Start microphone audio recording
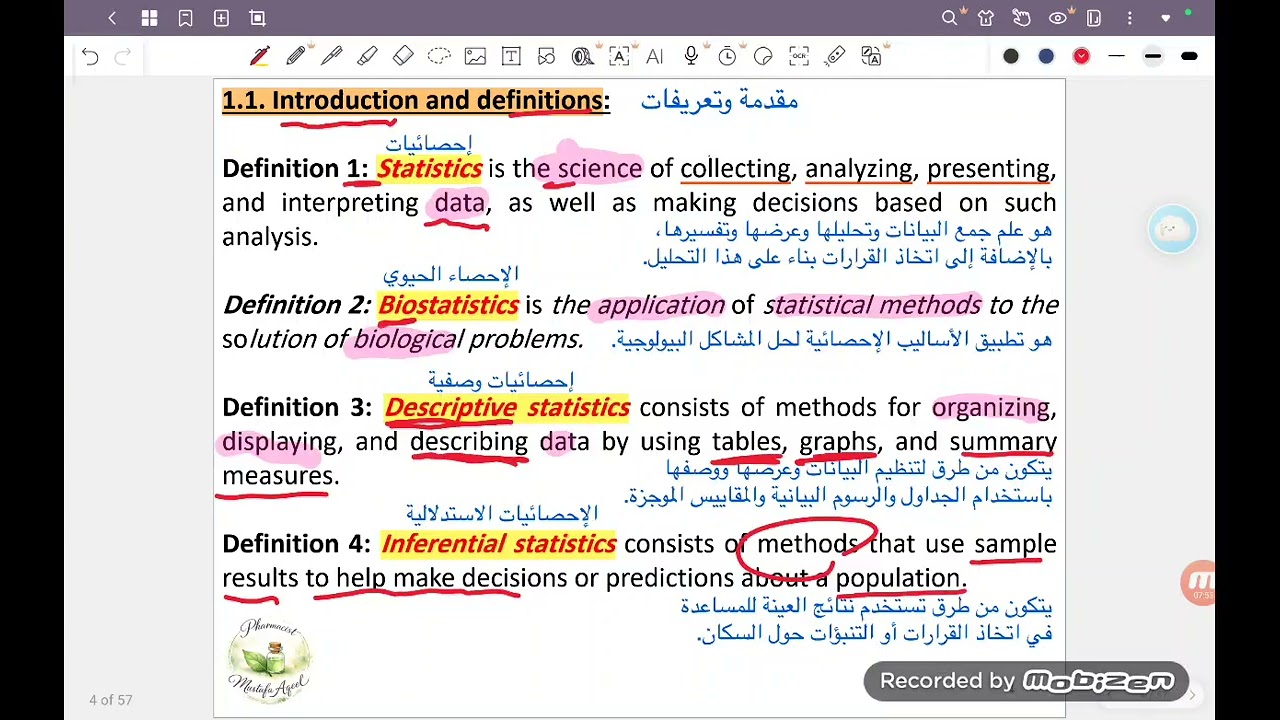 pyautogui.click(x=691, y=56)
